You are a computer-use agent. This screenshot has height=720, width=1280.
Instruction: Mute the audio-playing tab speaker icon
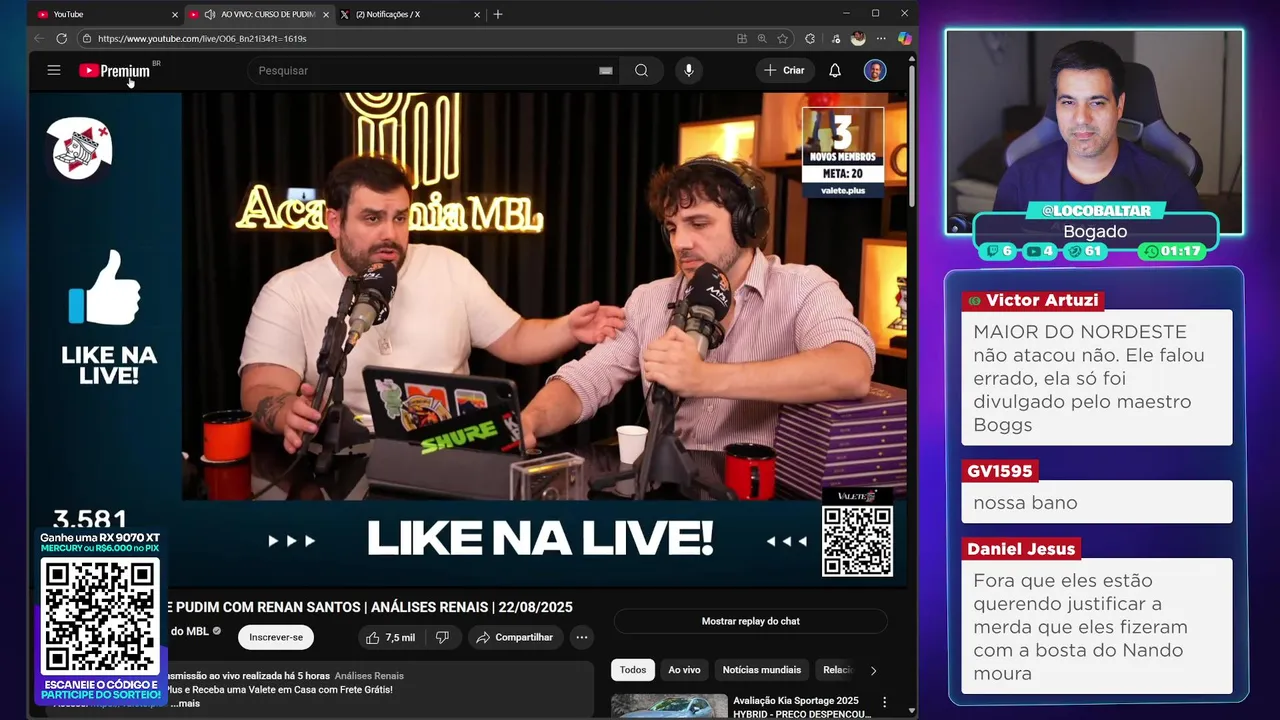209,14
